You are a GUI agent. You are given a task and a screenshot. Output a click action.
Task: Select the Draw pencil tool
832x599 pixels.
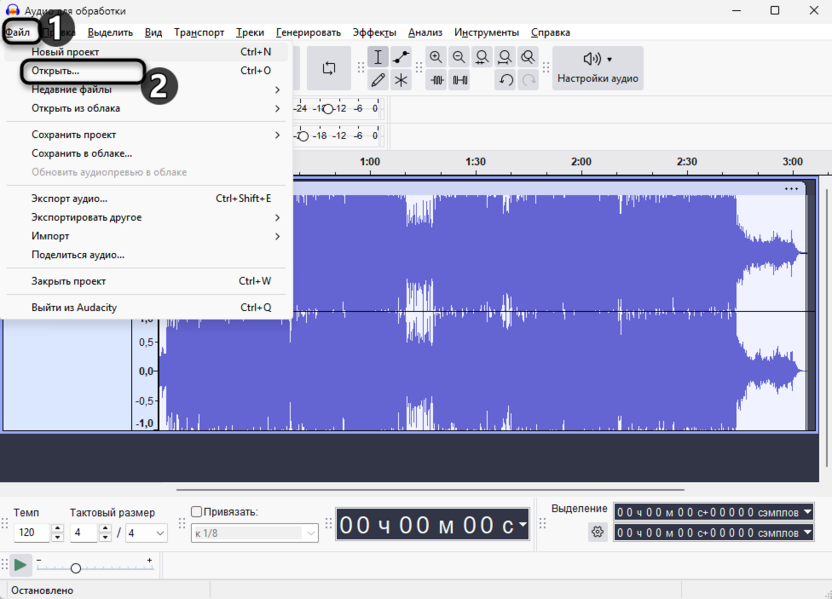click(x=377, y=80)
